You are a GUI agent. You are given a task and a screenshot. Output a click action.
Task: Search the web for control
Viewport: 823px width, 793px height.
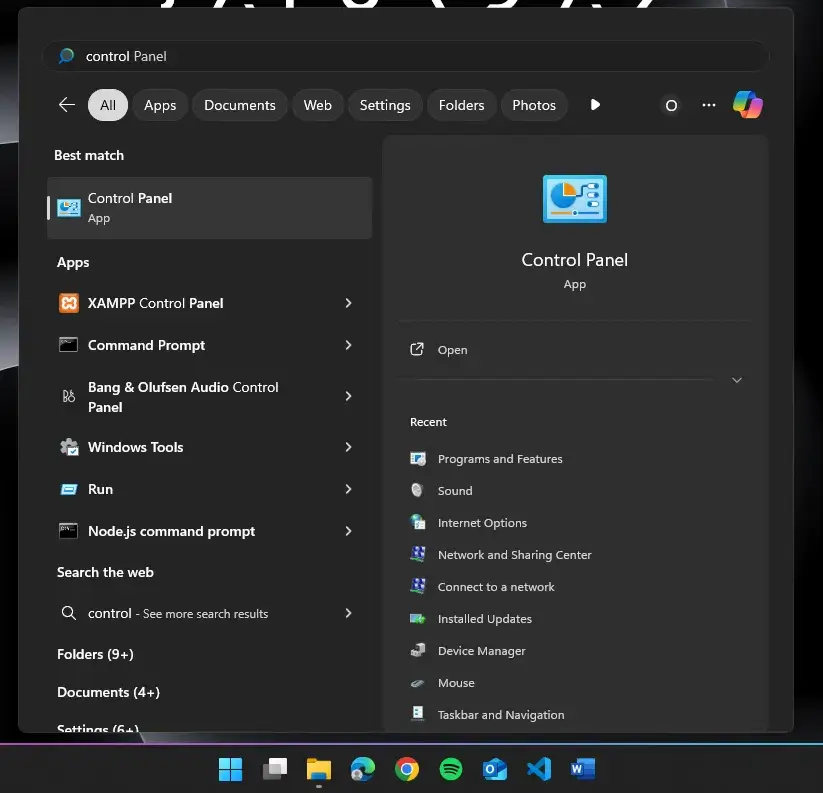point(210,613)
